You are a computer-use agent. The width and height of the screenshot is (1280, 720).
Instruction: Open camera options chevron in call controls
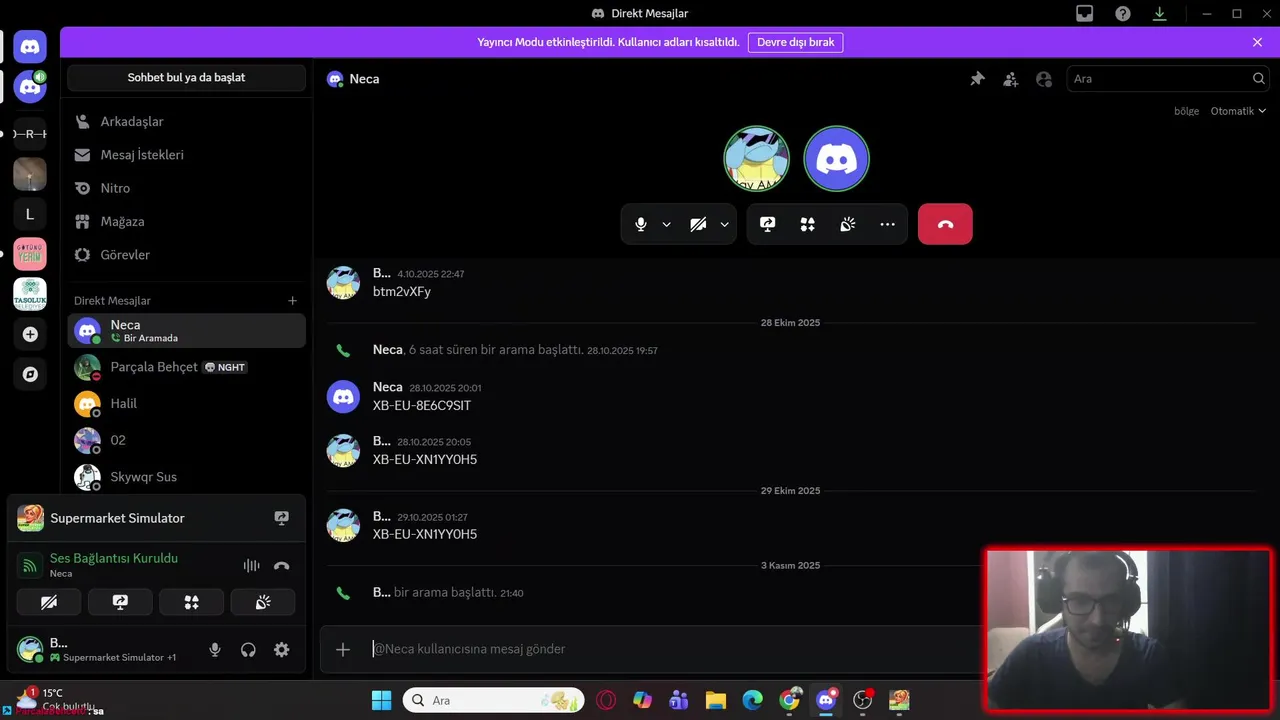click(724, 225)
